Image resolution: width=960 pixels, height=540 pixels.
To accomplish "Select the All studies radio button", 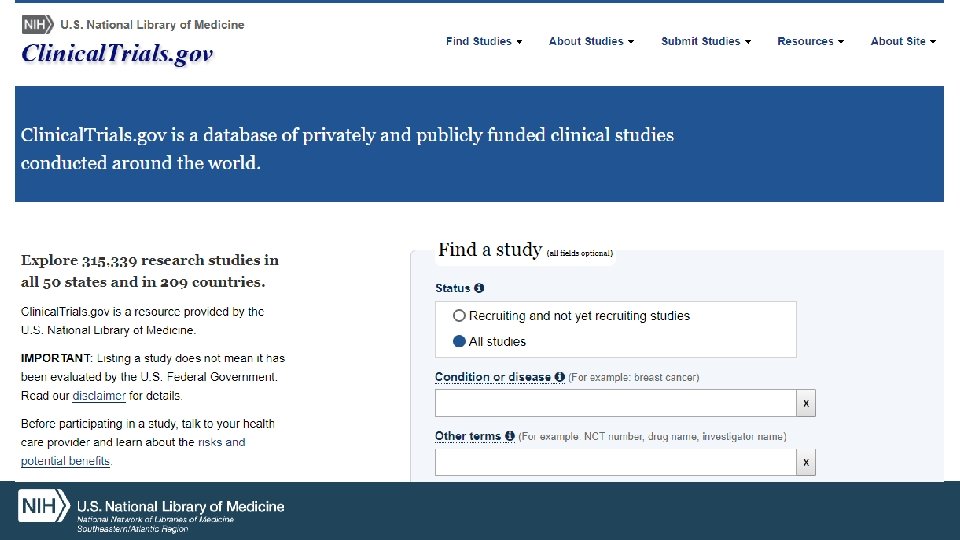I will [x=459, y=341].
